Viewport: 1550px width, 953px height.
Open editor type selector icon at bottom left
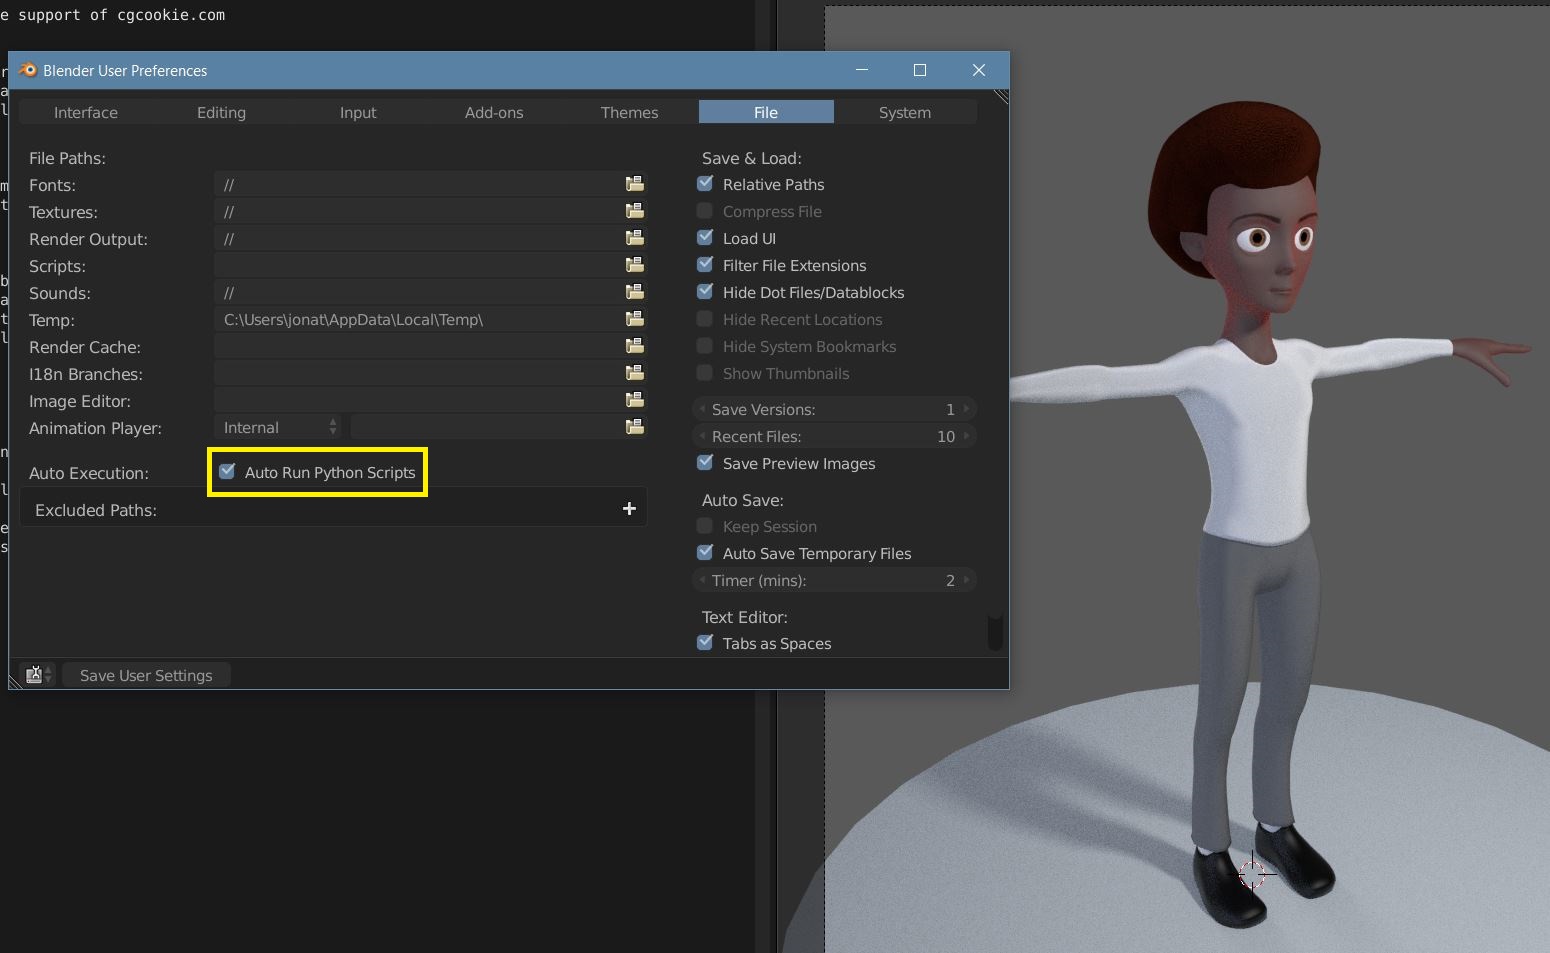point(38,675)
